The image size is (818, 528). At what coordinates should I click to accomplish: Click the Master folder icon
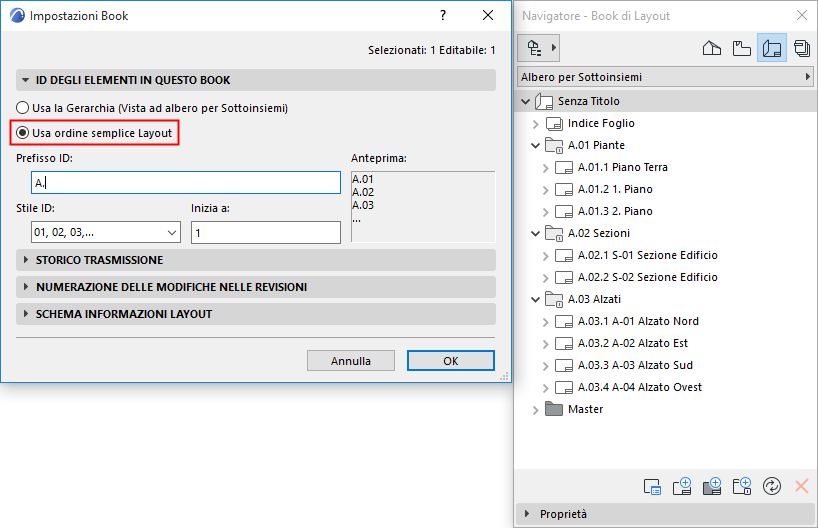coord(554,409)
